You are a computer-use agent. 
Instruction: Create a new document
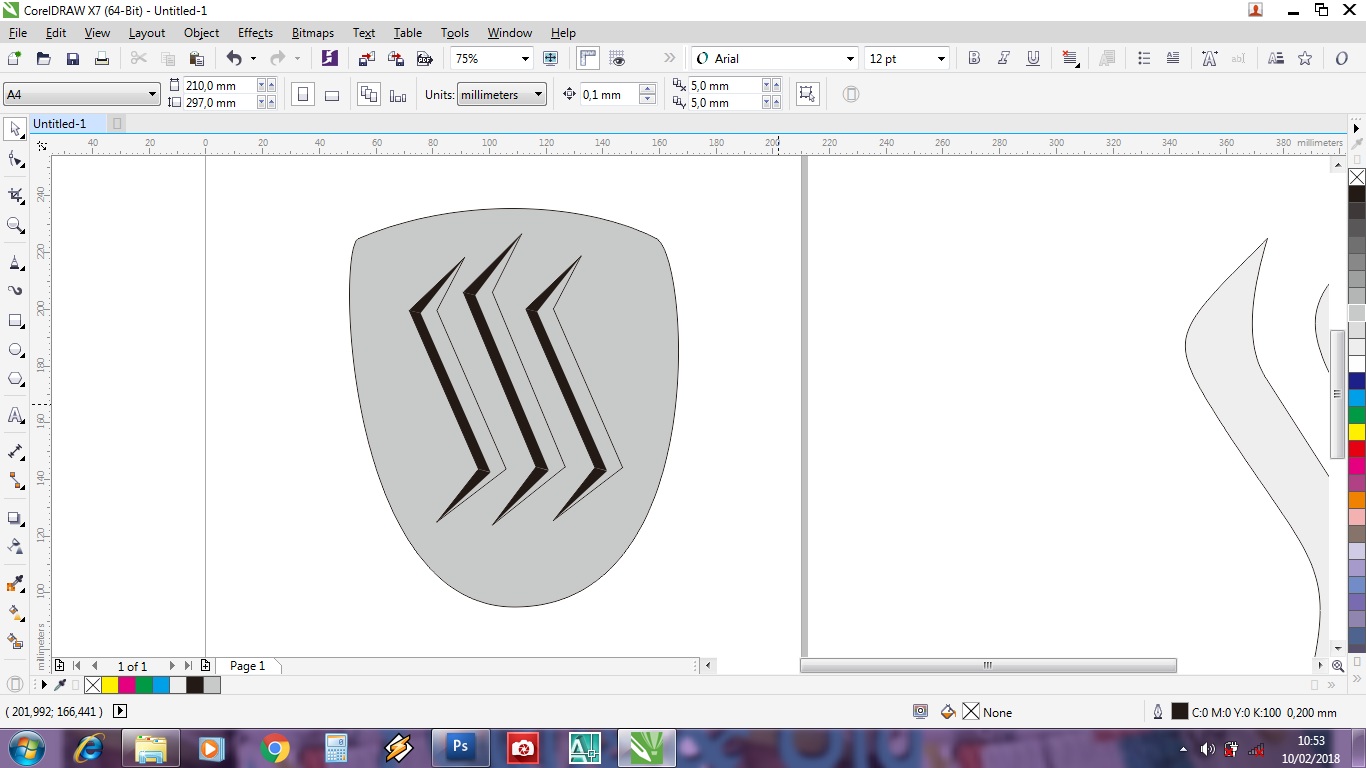(14, 59)
